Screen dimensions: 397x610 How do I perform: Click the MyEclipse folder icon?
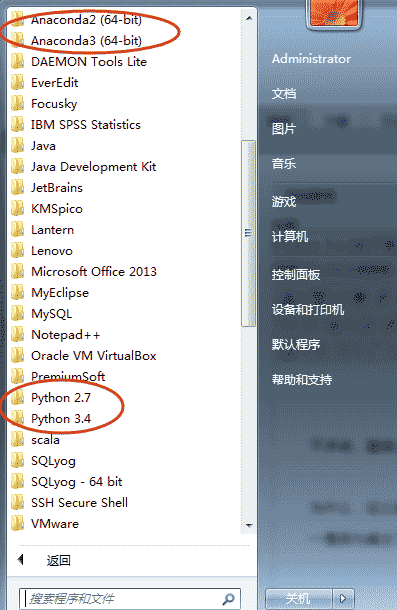pyautogui.click(x=18, y=293)
